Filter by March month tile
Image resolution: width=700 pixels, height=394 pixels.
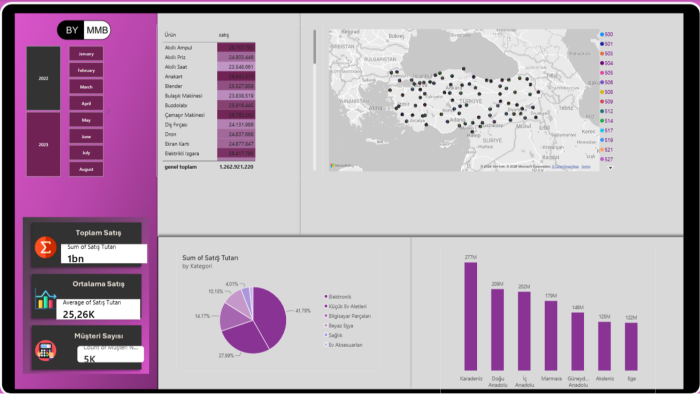[x=86, y=87]
